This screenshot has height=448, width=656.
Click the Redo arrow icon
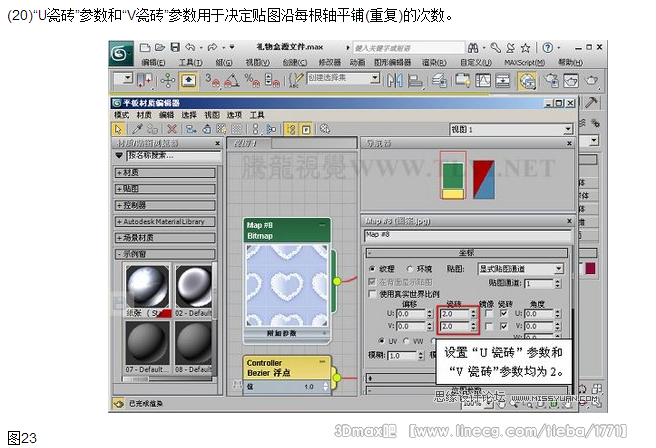click(x=213, y=47)
